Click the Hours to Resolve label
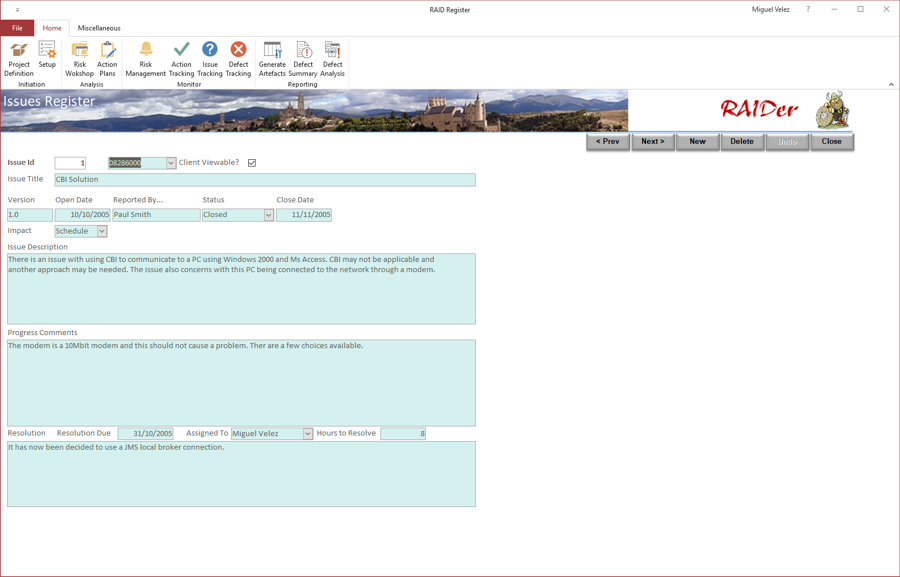The width and height of the screenshot is (900, 577). click(x=346, y=433)
